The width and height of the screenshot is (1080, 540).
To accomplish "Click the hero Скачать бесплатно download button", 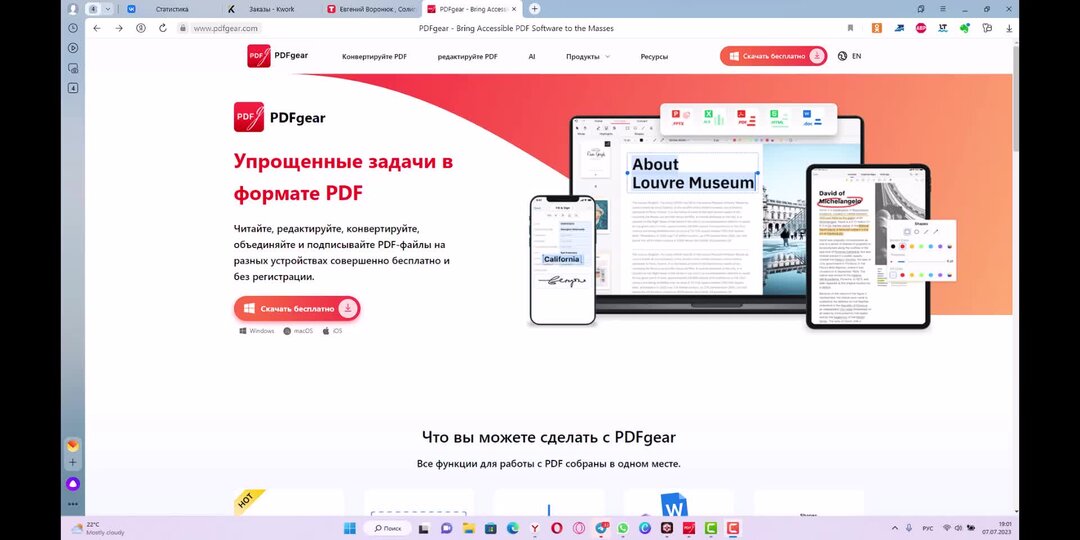I will [297, 309].
